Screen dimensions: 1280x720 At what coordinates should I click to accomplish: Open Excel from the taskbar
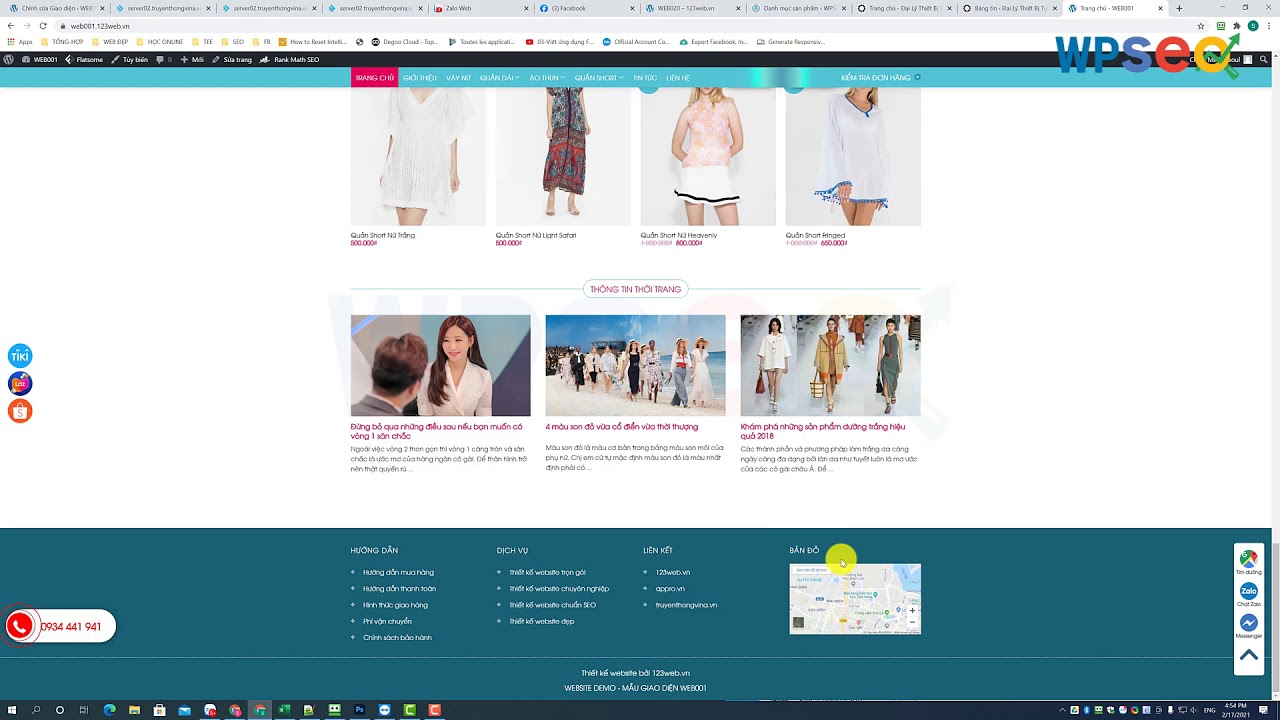pyautogui.click(x=284, y=710)
